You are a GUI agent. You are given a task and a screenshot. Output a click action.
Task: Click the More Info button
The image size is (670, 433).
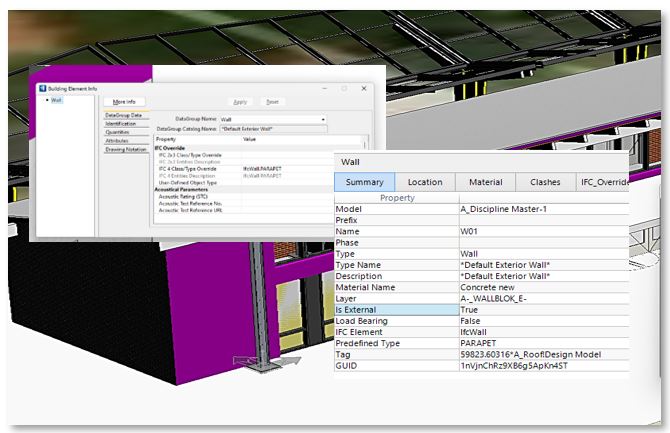click(125, 101)
